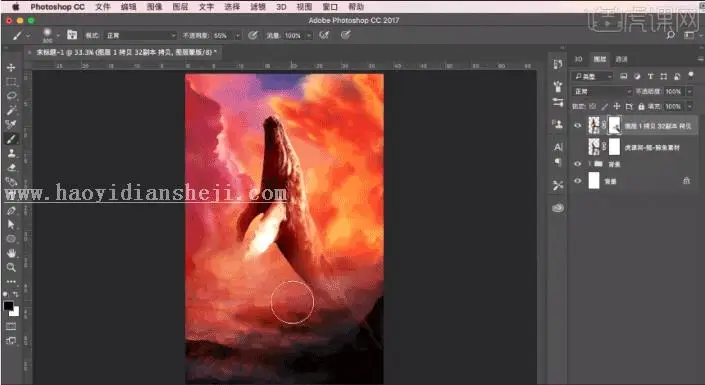Select the Rectangular Marquee tool
Screen dimensions: 705x385
[11, 82]
